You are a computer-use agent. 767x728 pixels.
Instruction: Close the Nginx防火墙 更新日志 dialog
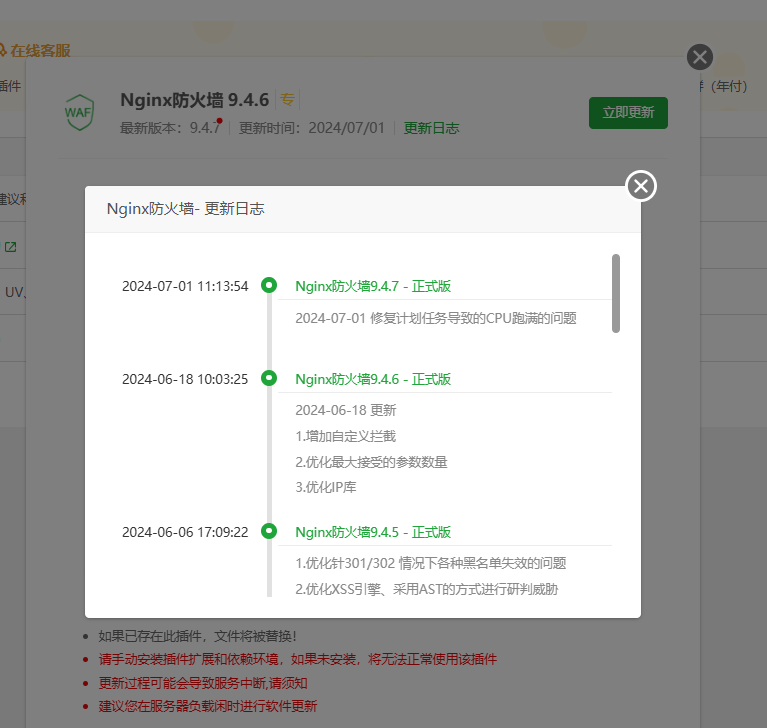(641, 186)
